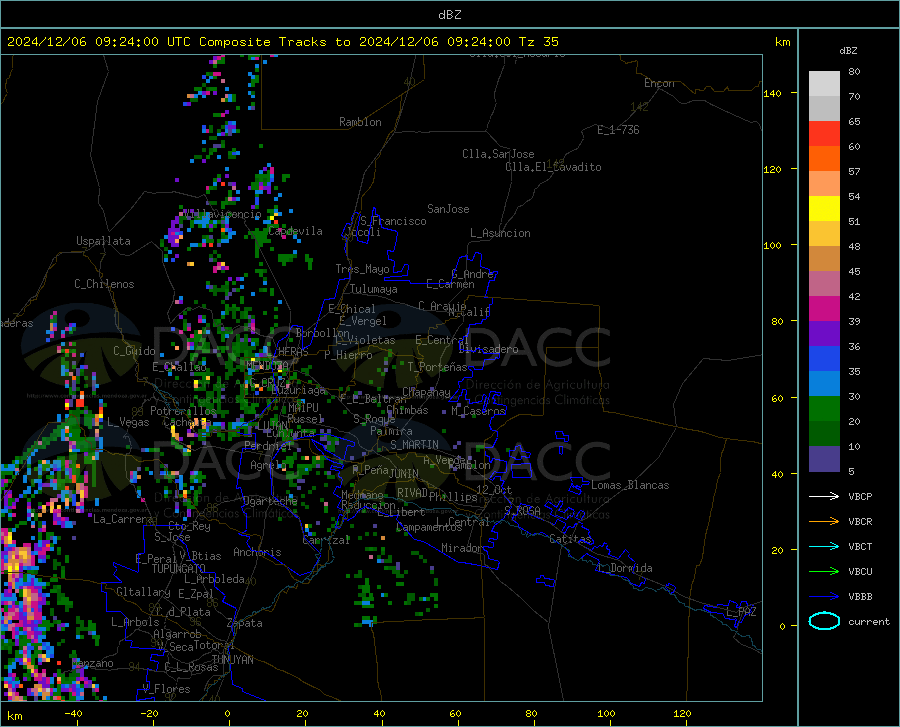Click the C_Chilenos map label
The width and height of the screenshot is (900, 727).
104,284
